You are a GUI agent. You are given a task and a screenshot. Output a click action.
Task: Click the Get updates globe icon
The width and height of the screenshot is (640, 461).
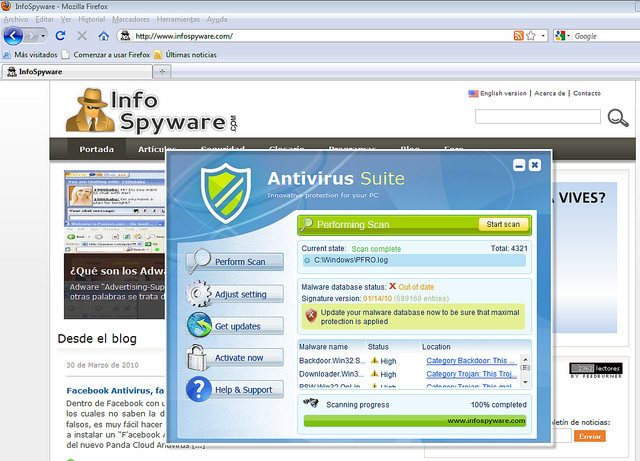(199, 325)
